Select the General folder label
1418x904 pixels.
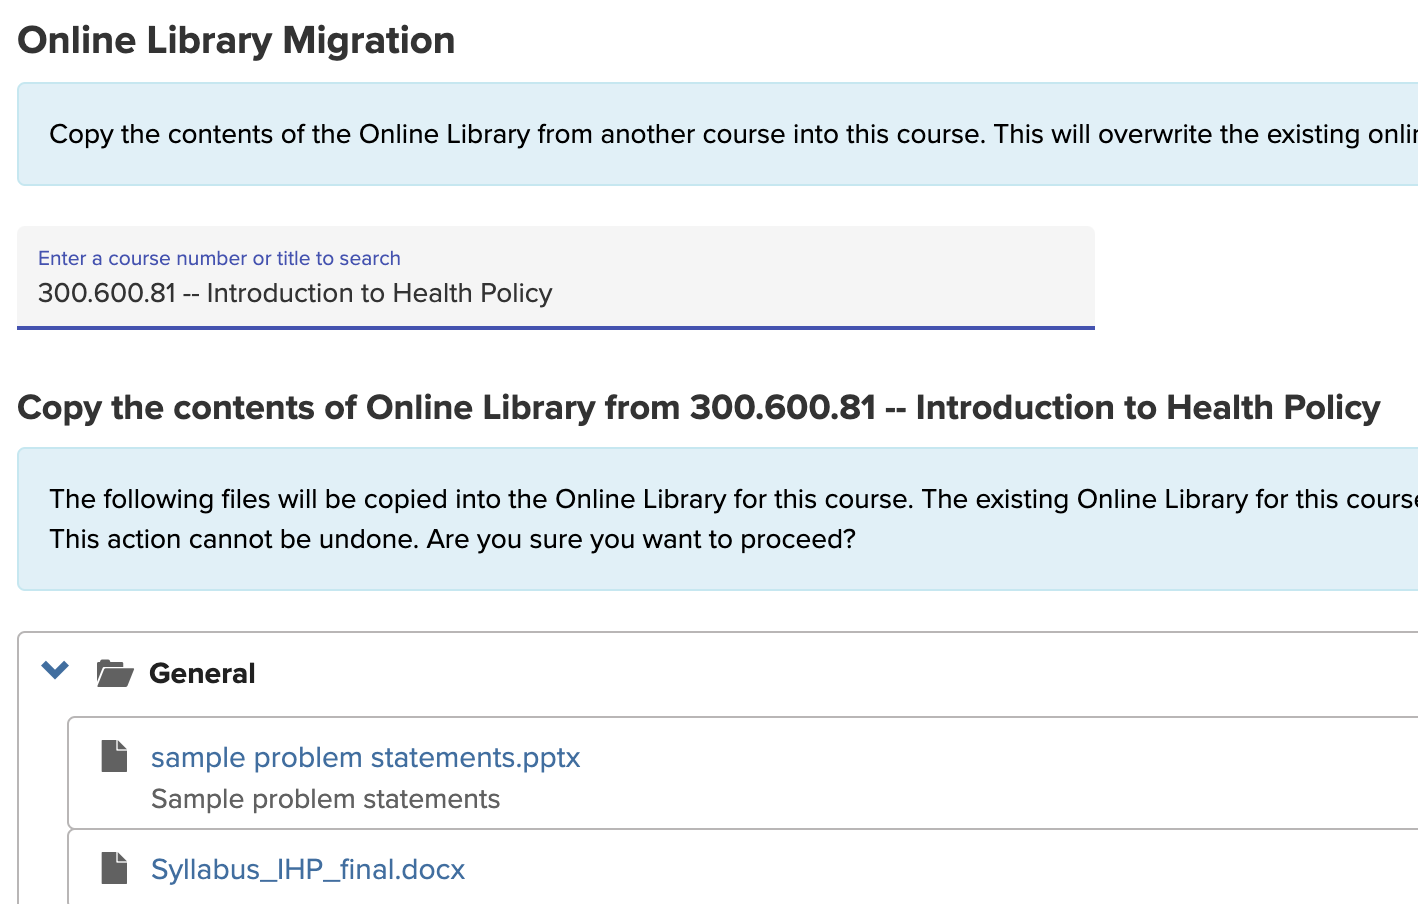tap(202, 673)
